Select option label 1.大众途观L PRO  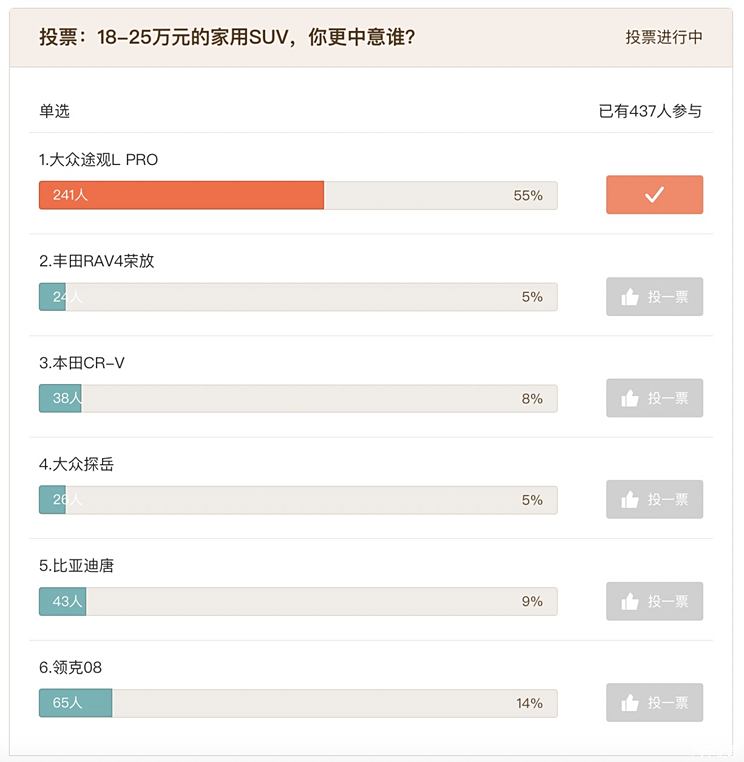(98, 159)
